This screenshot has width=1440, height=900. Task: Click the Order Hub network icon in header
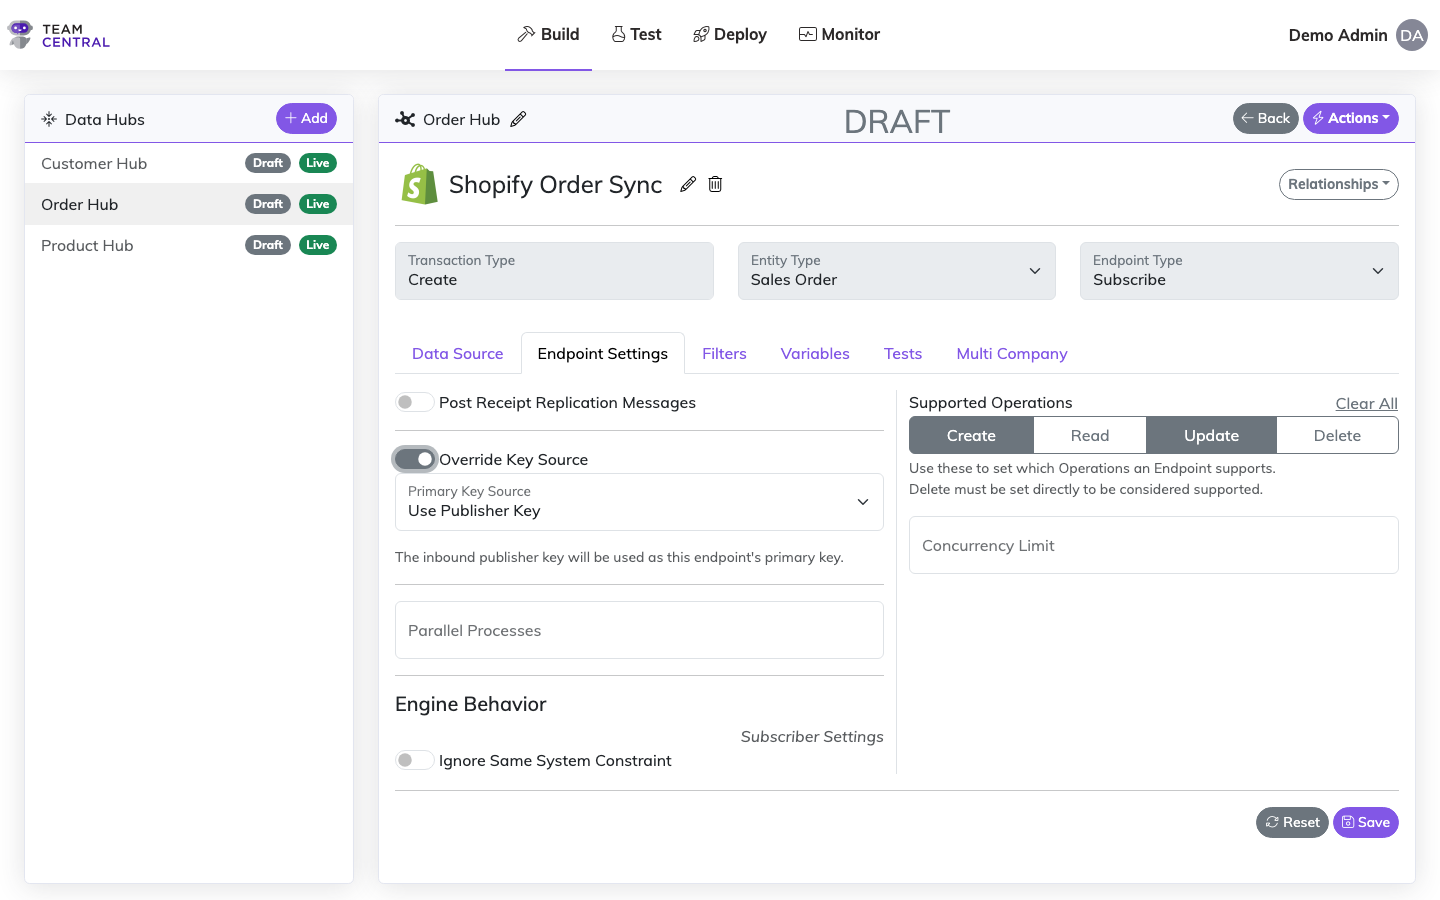pyautogui.click(x=405, y=119)
